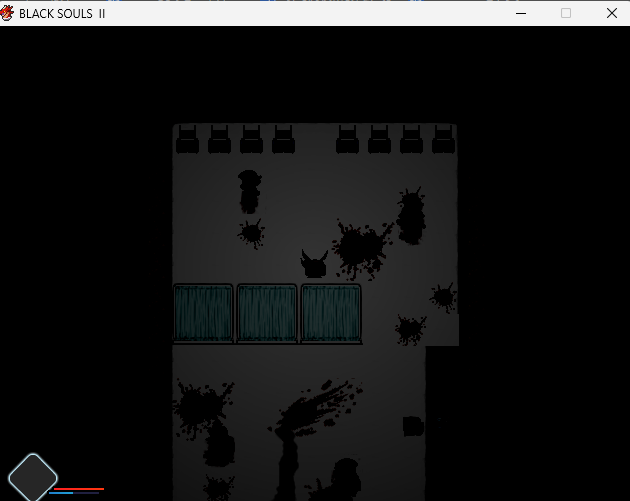Click the large blood splatter beside horned creature

(x=359, y=246)
